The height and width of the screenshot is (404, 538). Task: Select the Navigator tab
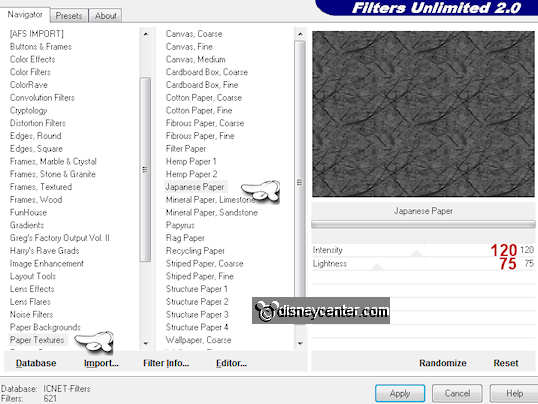tap(25, 14)
